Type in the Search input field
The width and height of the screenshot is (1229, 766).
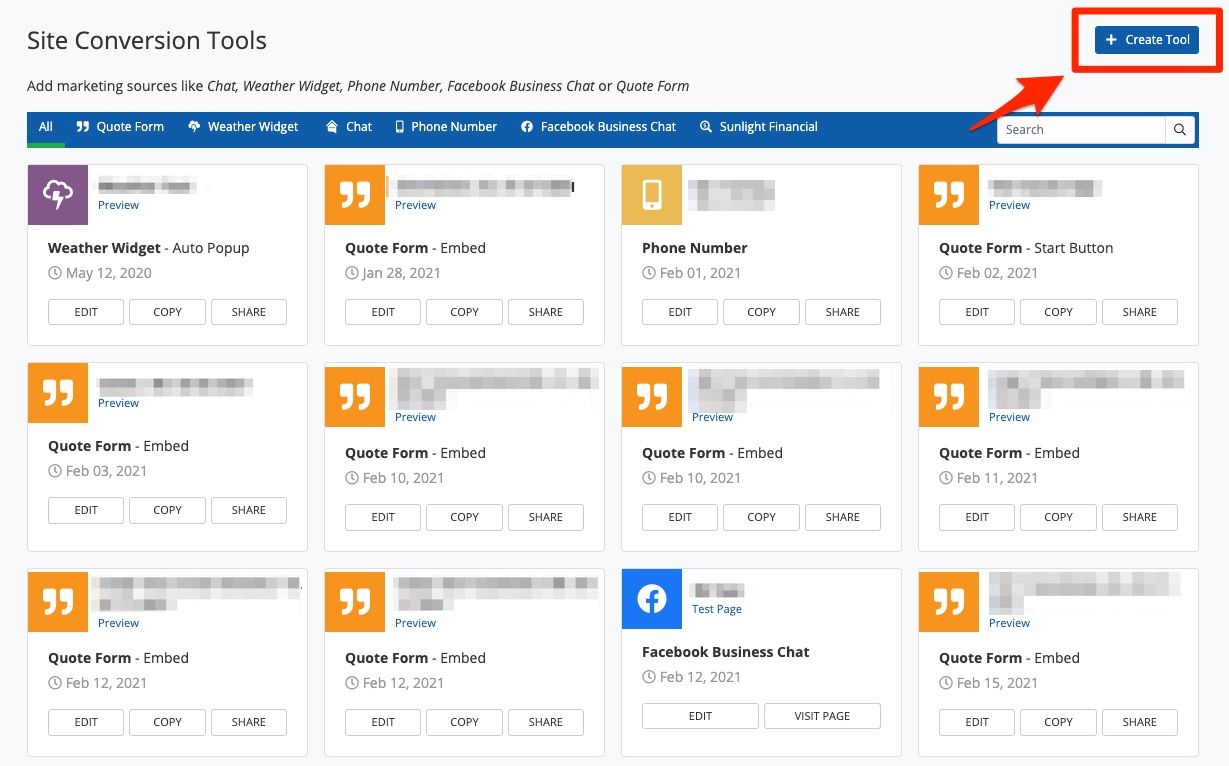click(x=1081, y=130)
